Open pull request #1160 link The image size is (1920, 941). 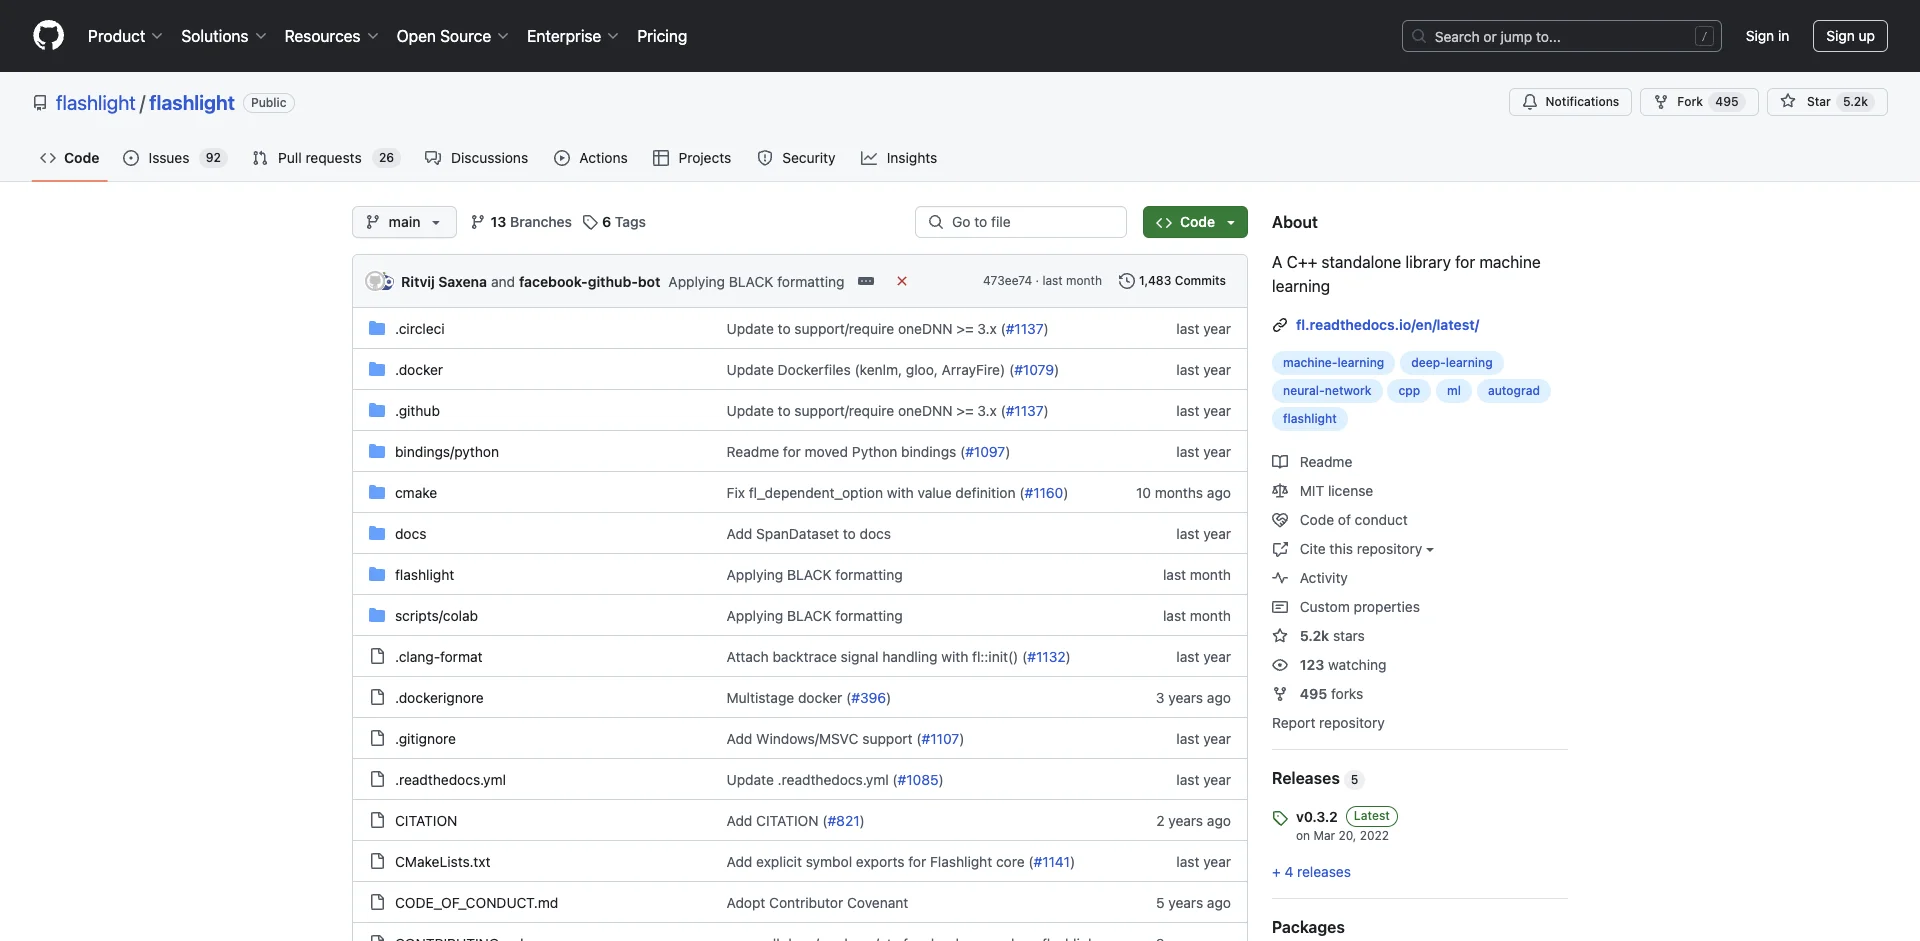click(x=1044, y=493)
